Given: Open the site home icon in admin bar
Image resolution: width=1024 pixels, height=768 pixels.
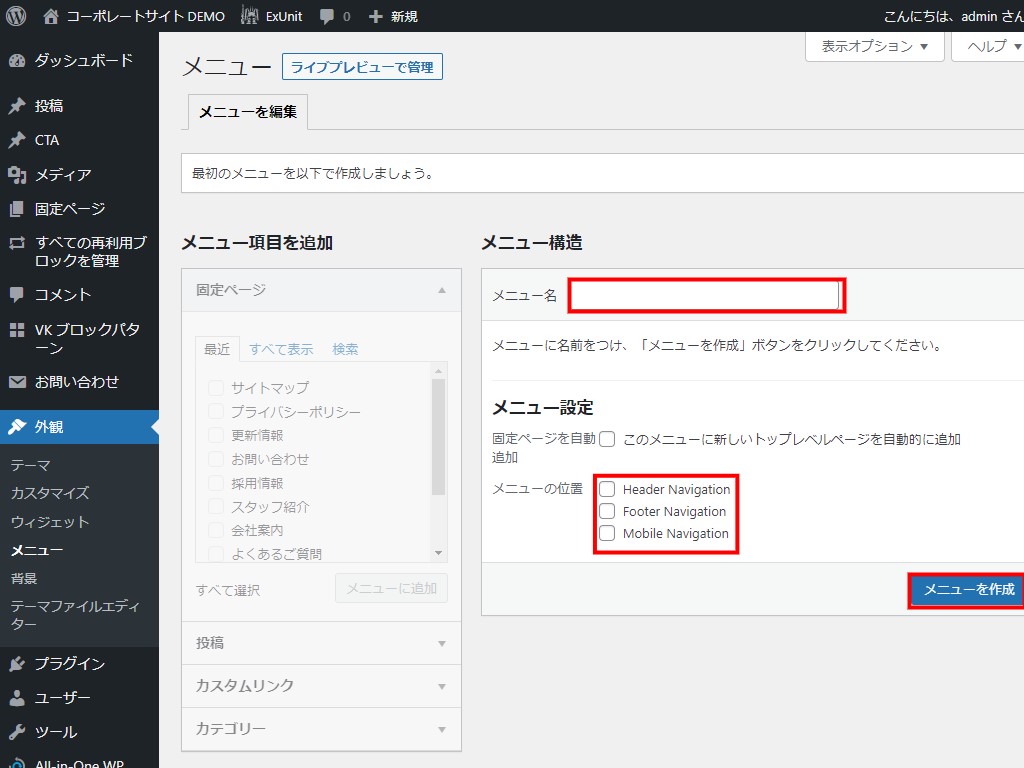Looking at the screenshot, I should click(x=52, y=16).
